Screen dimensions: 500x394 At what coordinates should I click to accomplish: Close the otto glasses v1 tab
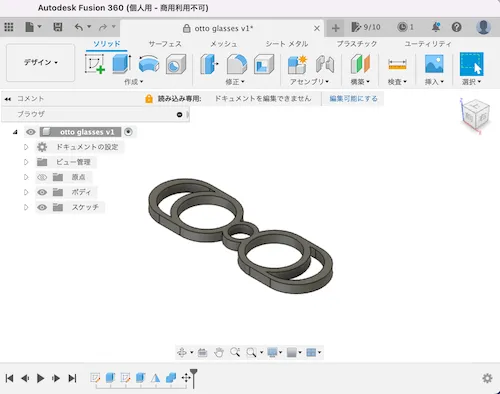pos(317,28)
